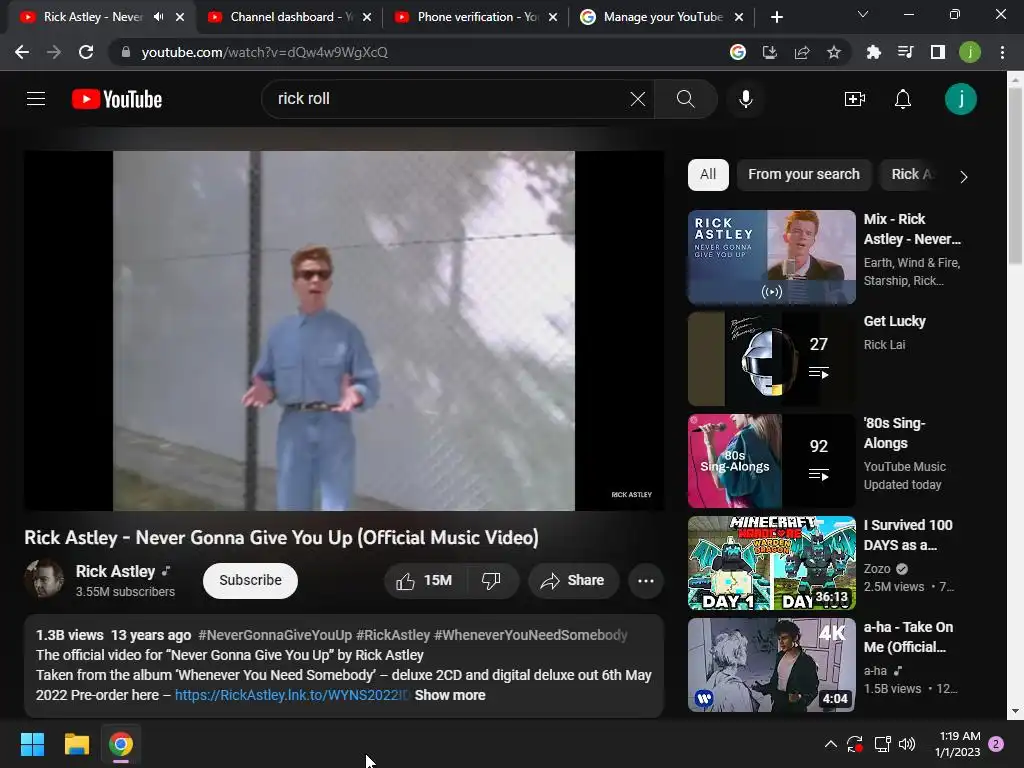
Task: Open the clock and date in taskbar
Action: point(957,744)
